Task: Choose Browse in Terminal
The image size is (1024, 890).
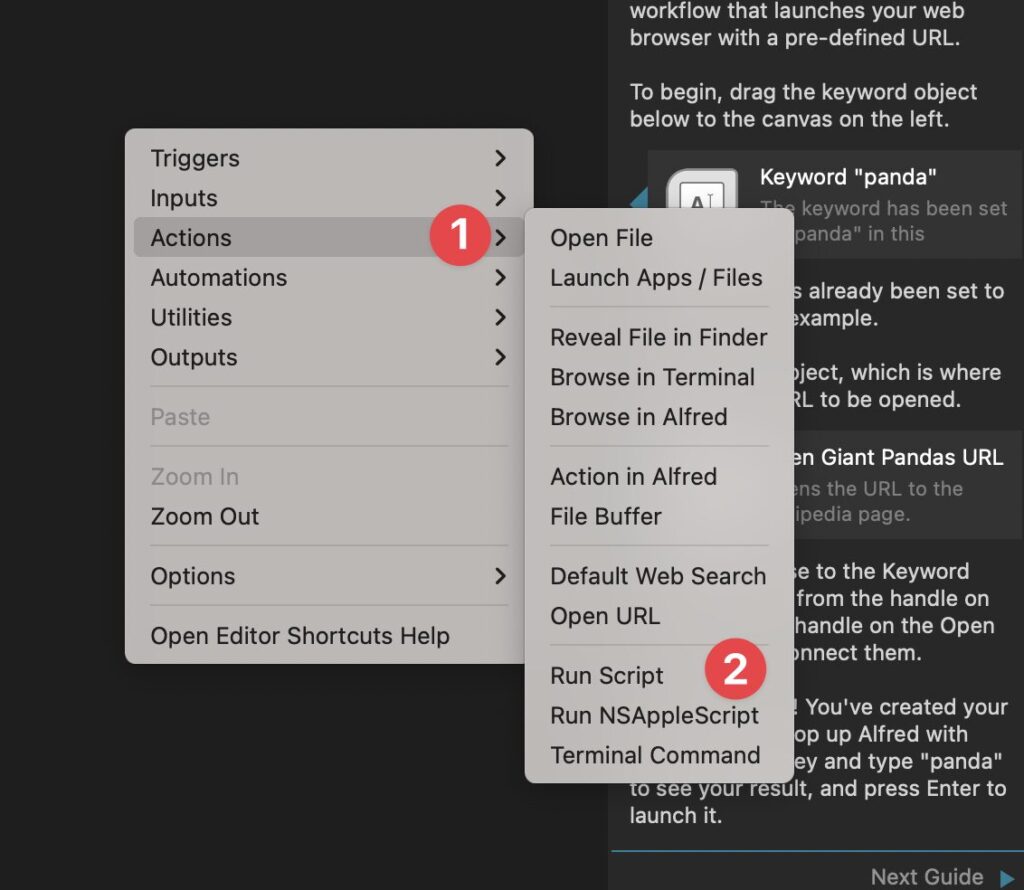Action: (659, 377)
